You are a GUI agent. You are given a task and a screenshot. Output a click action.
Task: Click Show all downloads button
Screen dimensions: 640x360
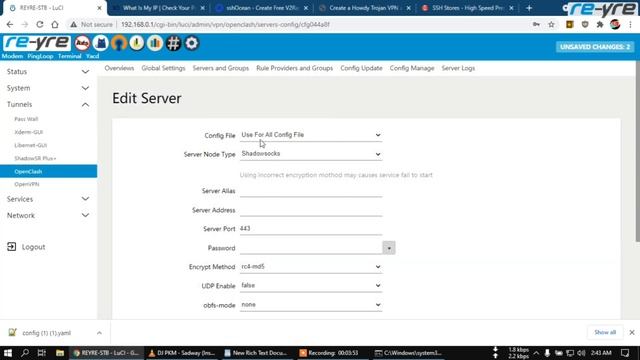(x=605, y=332)
